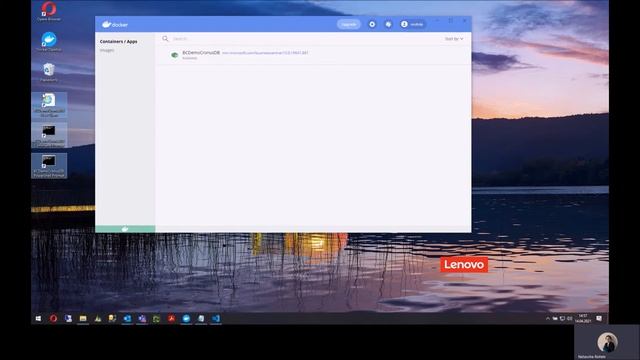Click the taskbar clock and date

tap(583, 319)
